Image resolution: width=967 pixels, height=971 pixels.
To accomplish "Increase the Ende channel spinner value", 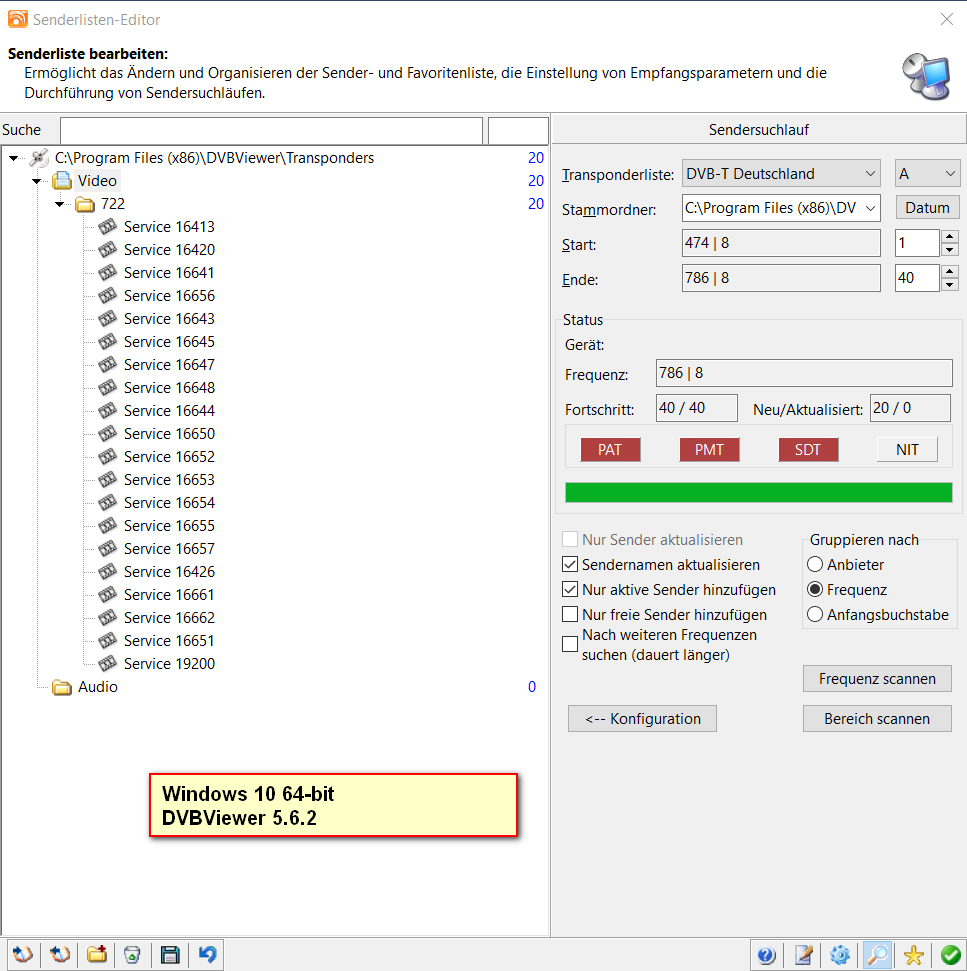I will 950,271.
